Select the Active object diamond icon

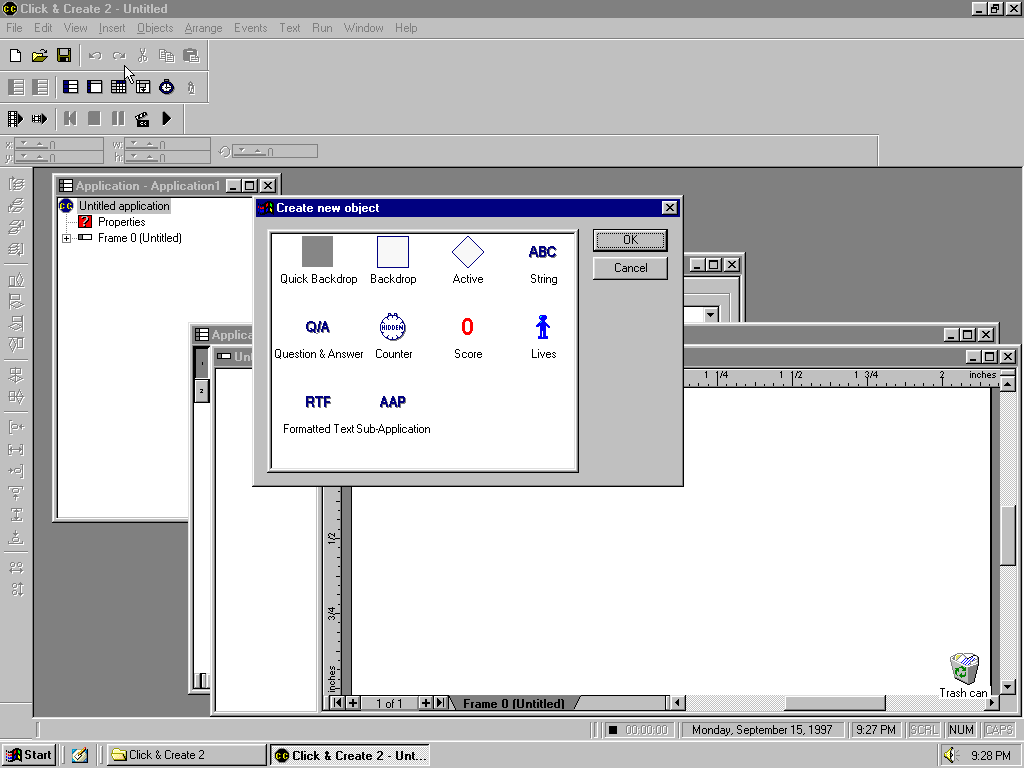click(468, 252)
